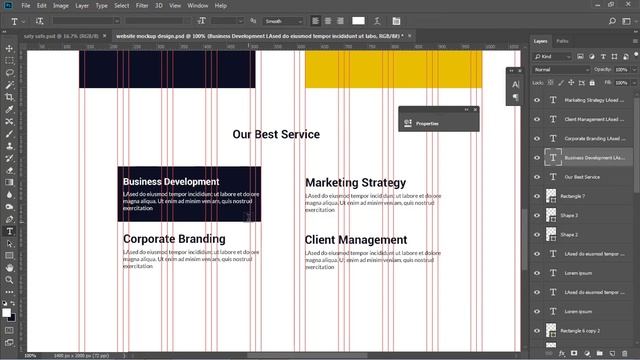This screenshot has width=640, height=360.
Task: Select the Brush tool
Action: 9,134
